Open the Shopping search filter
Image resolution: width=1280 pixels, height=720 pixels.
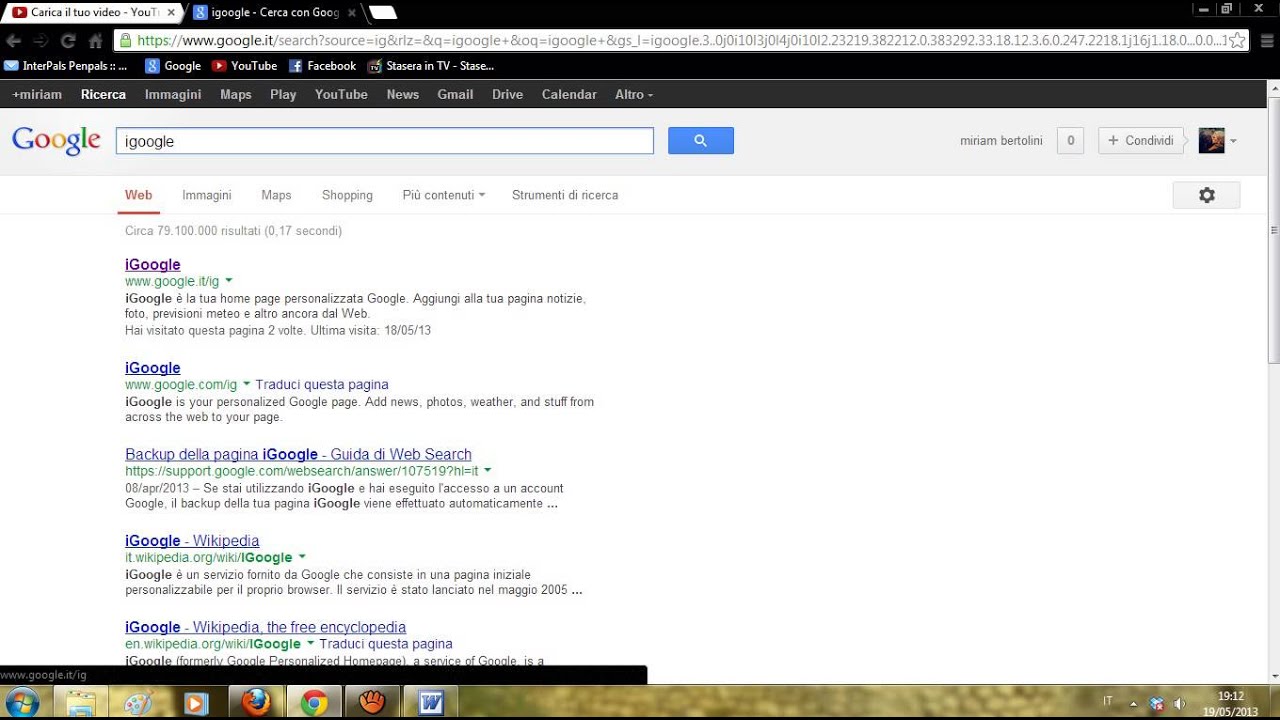347,195
